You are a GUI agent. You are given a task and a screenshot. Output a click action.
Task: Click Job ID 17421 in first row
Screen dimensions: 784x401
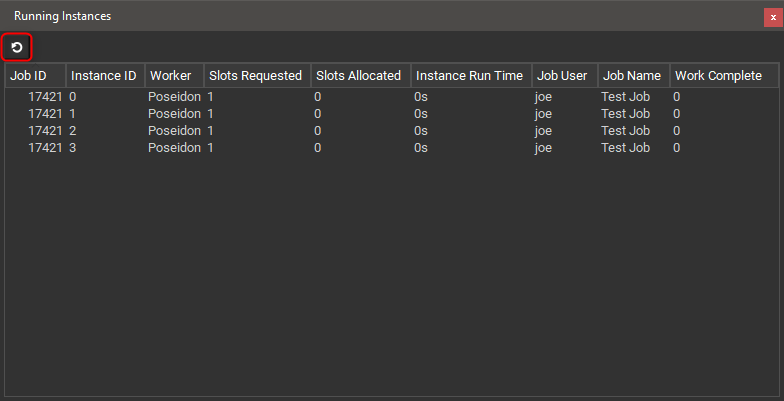click(x=45, y=97)
